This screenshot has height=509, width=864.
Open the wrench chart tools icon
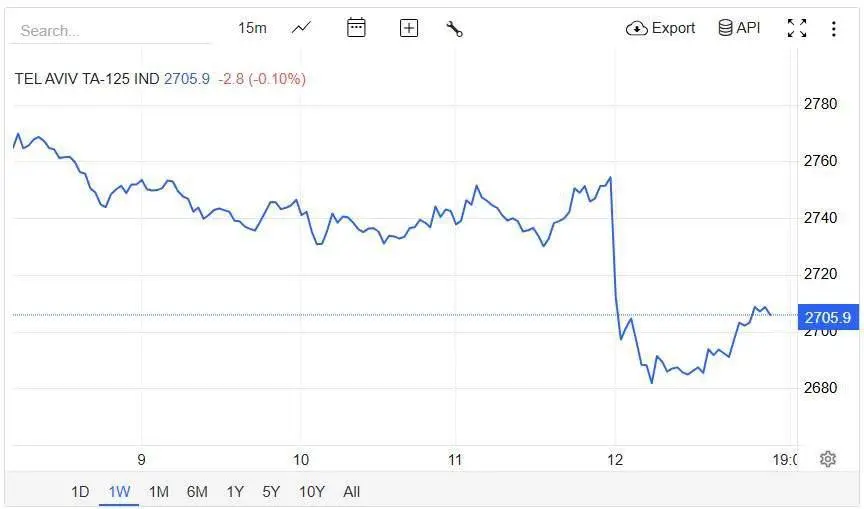point(454,29)
